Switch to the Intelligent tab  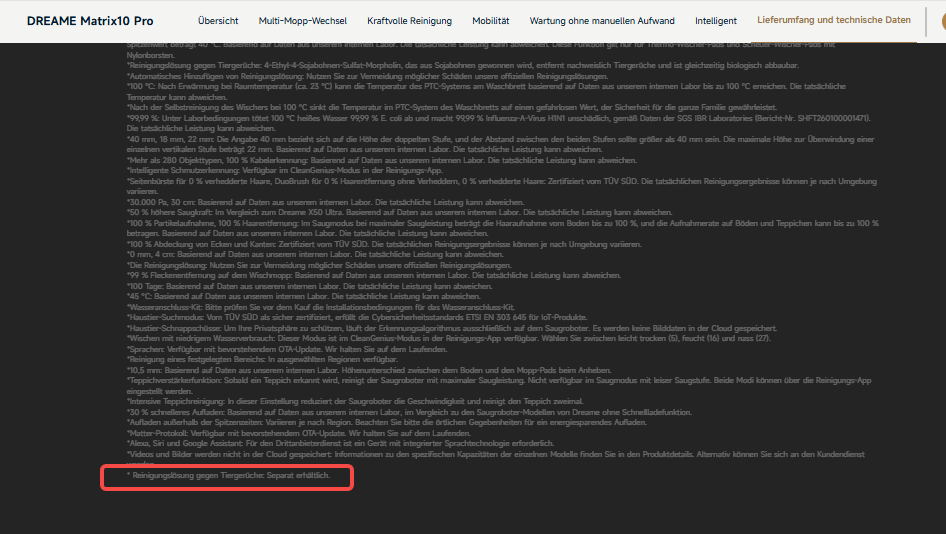pyautogui.click(x=716, y=21)
